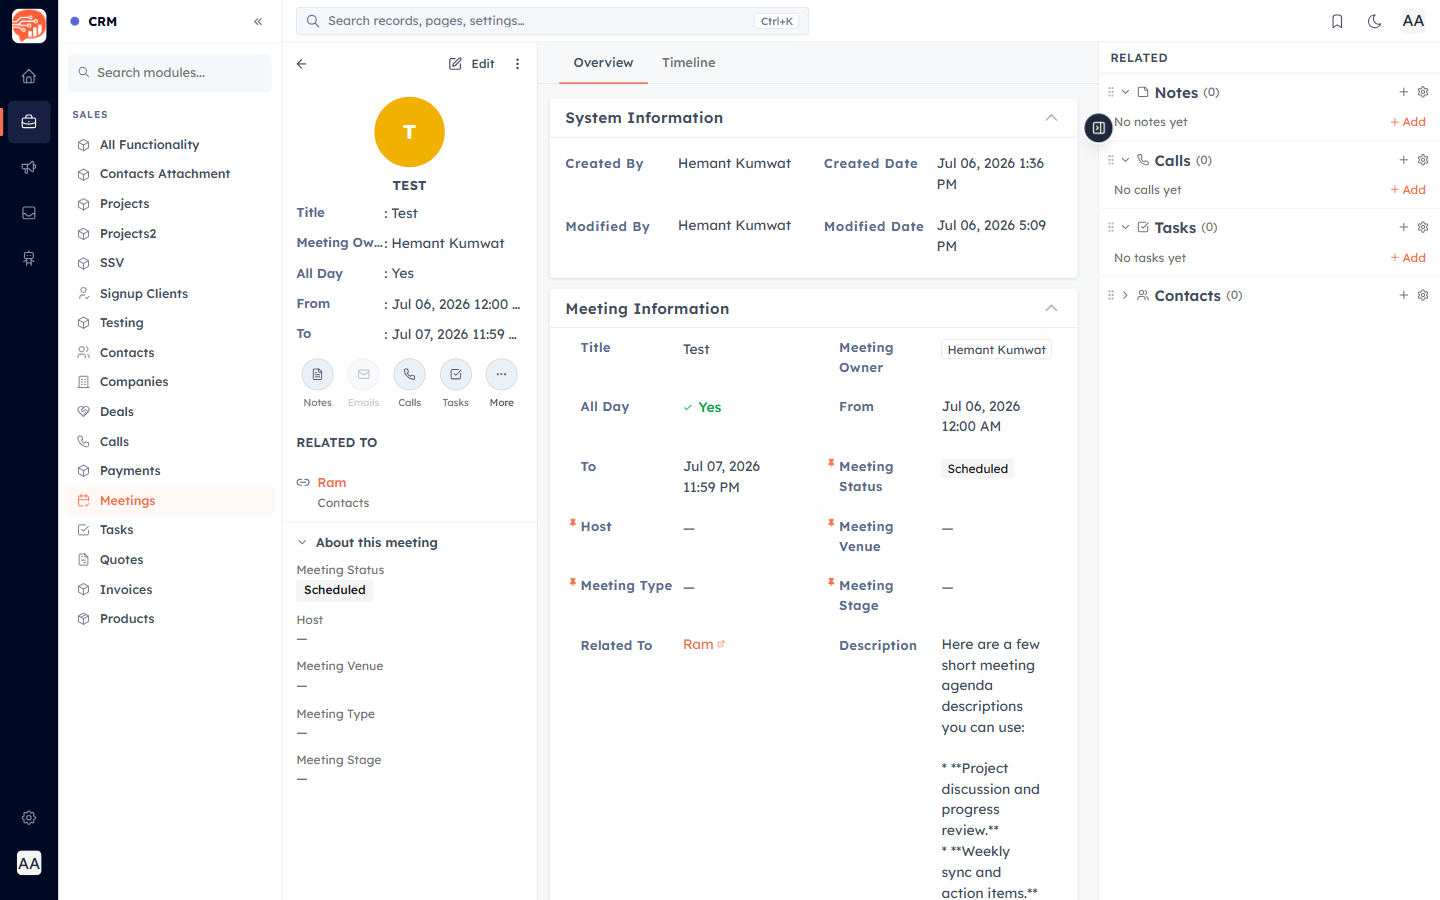Click the TEST record avatar
The image size is (1440, 900).
click(x=409, y=132)
